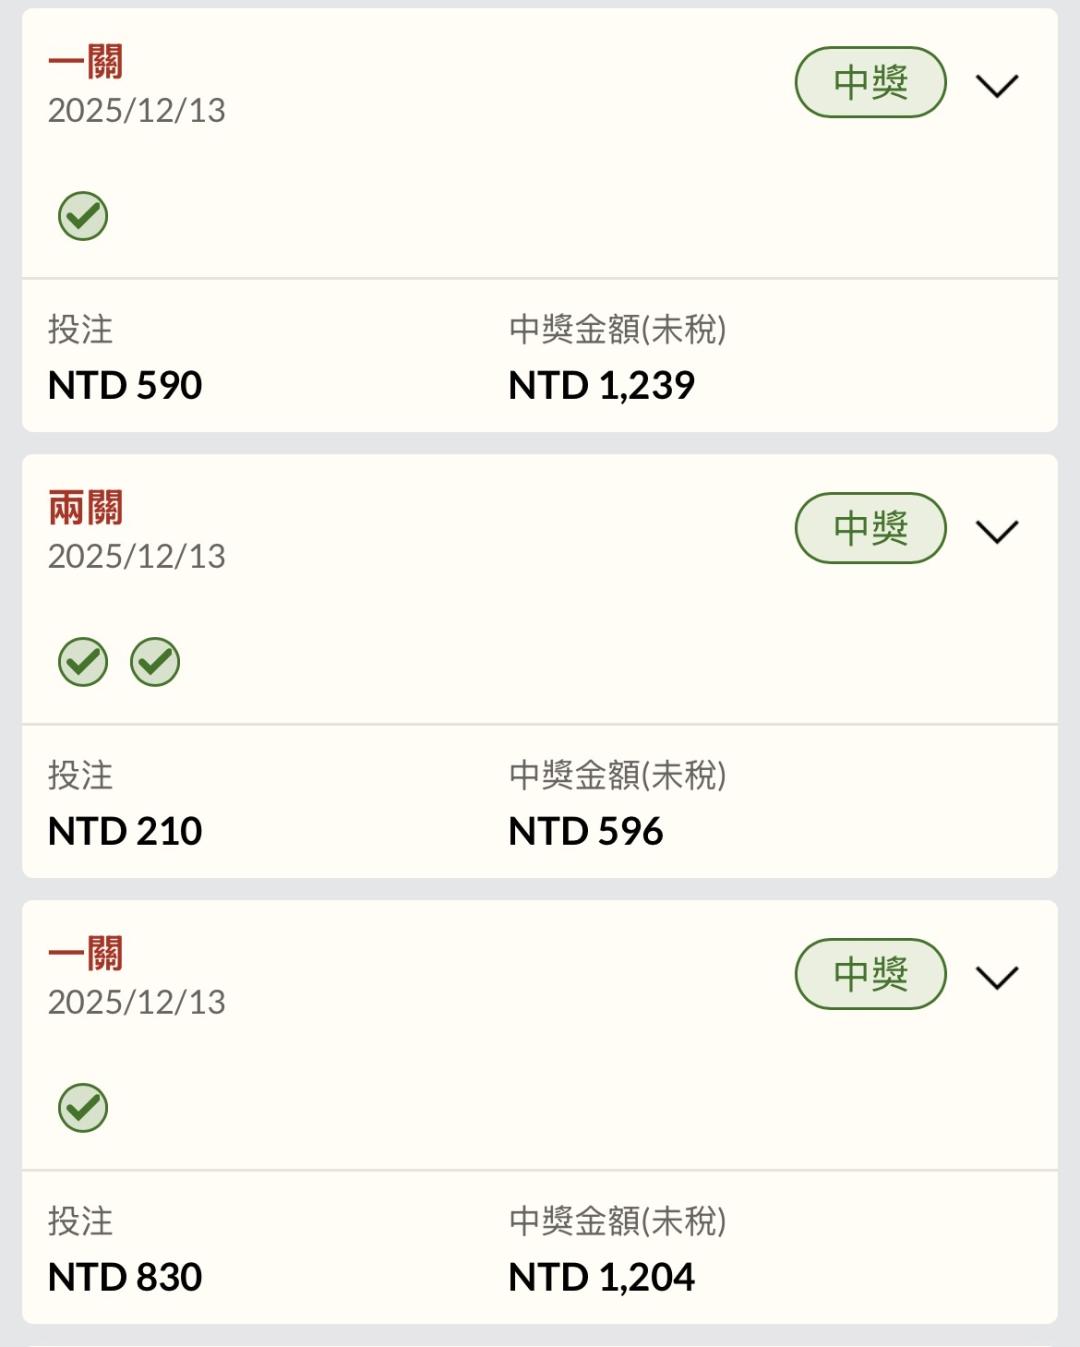This screenshot has width=1080, height=1347.
Task: Tap the 中獎 badge on the NTD 590 bet
Action: point(870,82)
